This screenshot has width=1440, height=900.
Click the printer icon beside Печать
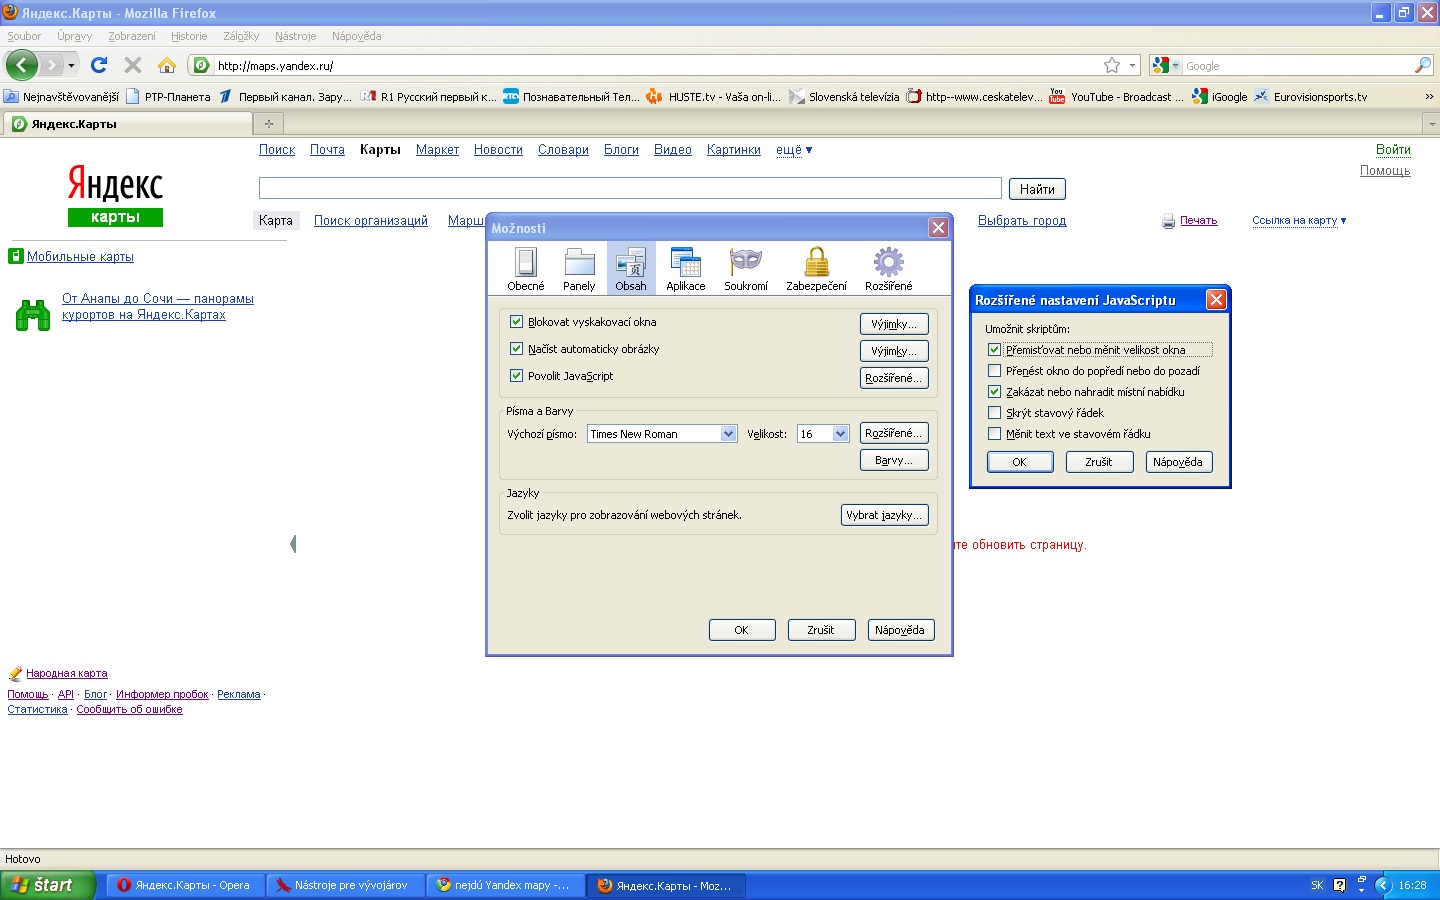click(1168, 221)
